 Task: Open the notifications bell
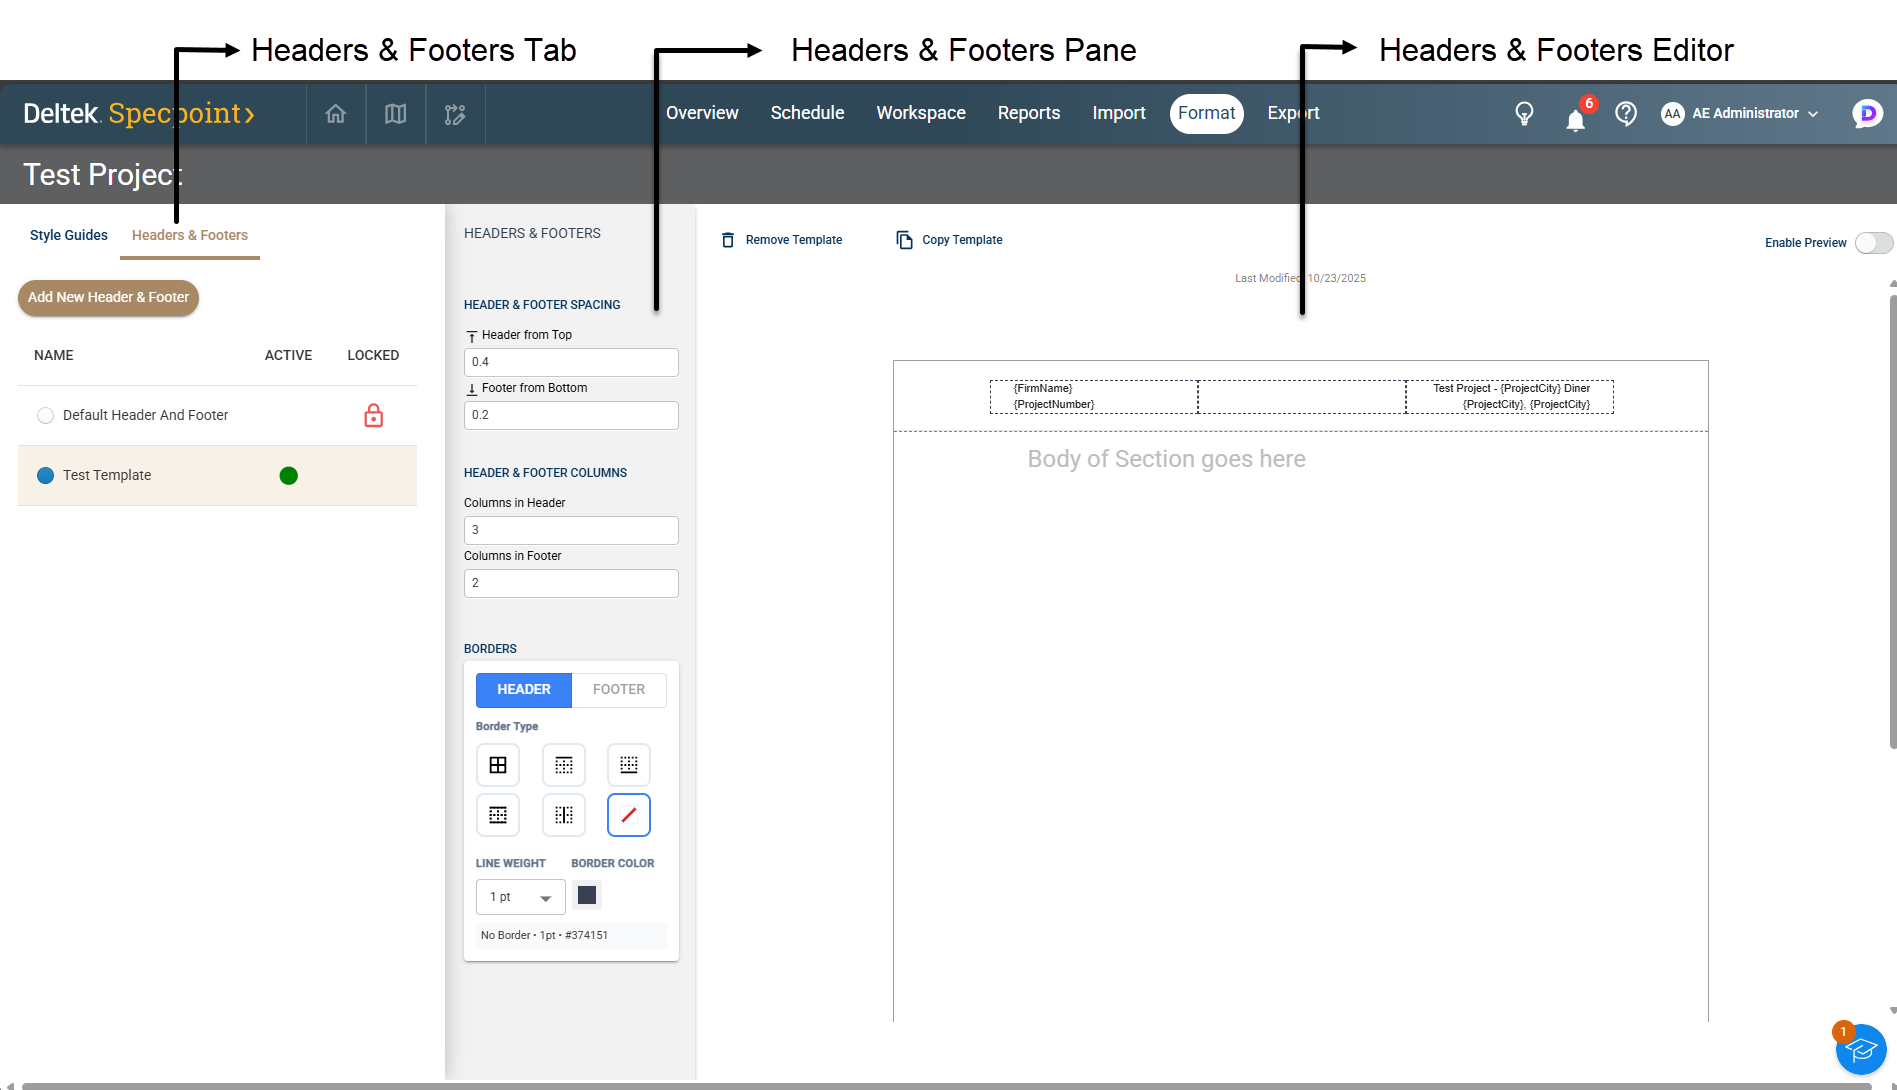1575,120
